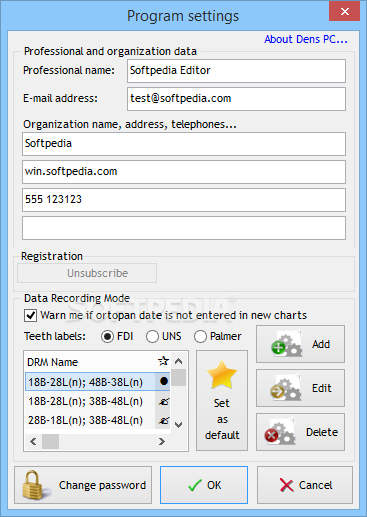Click the Delete DRM button
Screen dimensions: 367x517
[300, 432]
